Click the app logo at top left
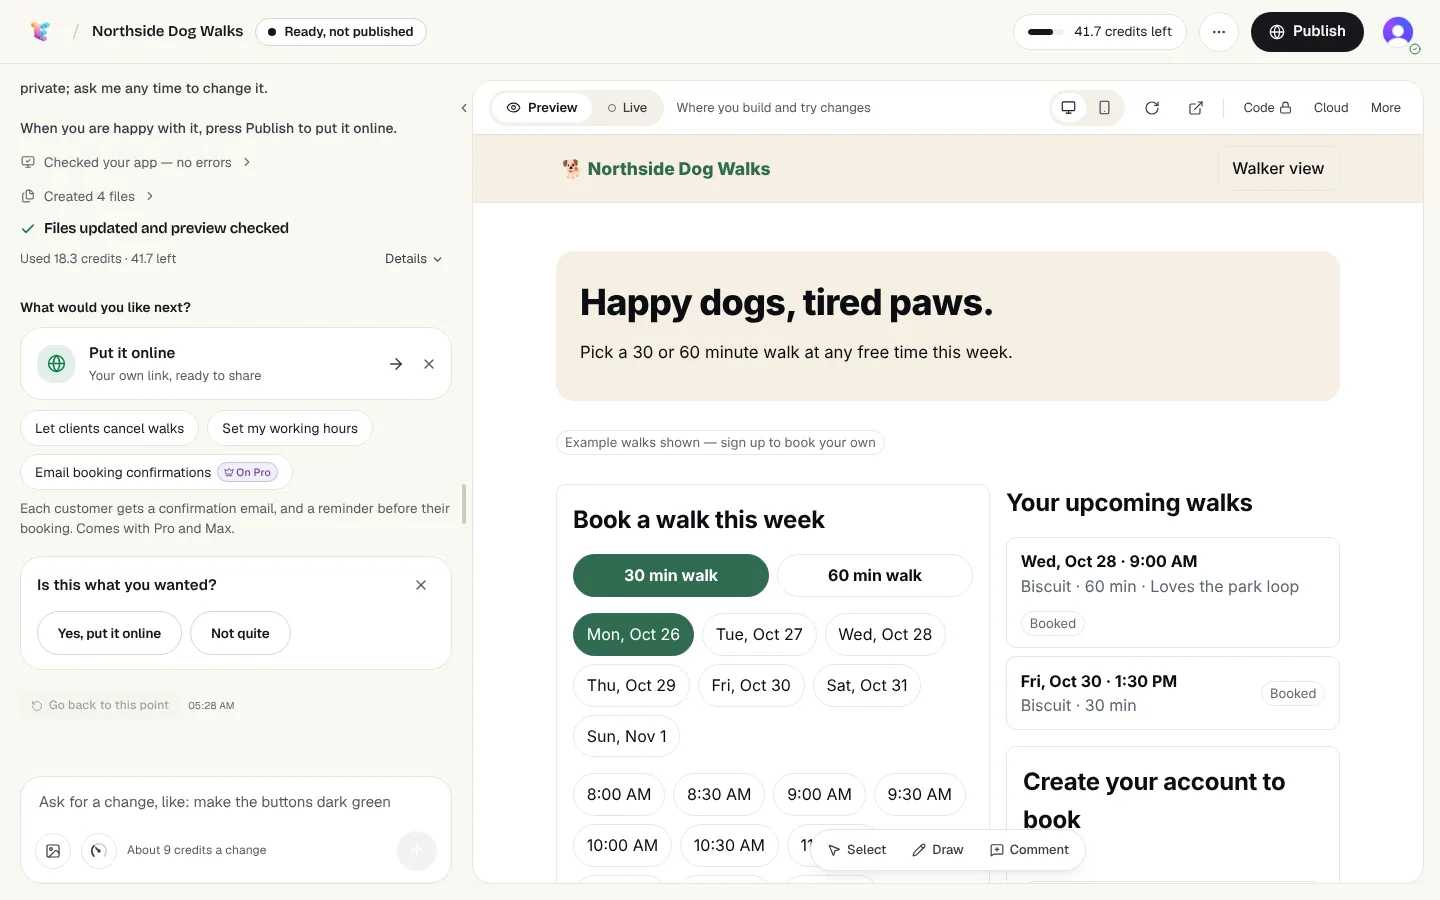 [x=40, y=31]
